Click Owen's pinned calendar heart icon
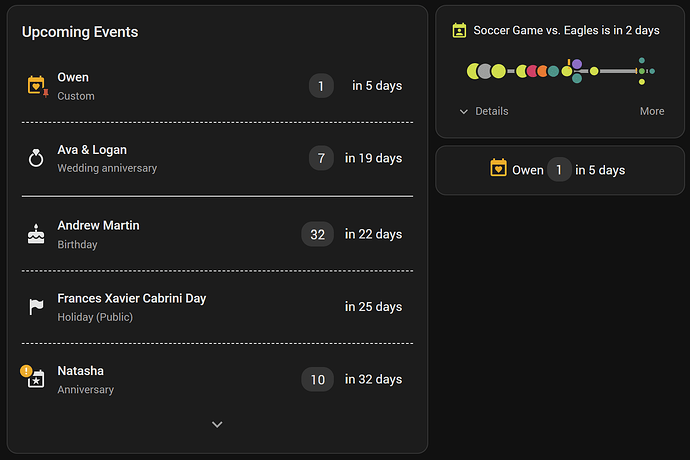 point(37,85)
